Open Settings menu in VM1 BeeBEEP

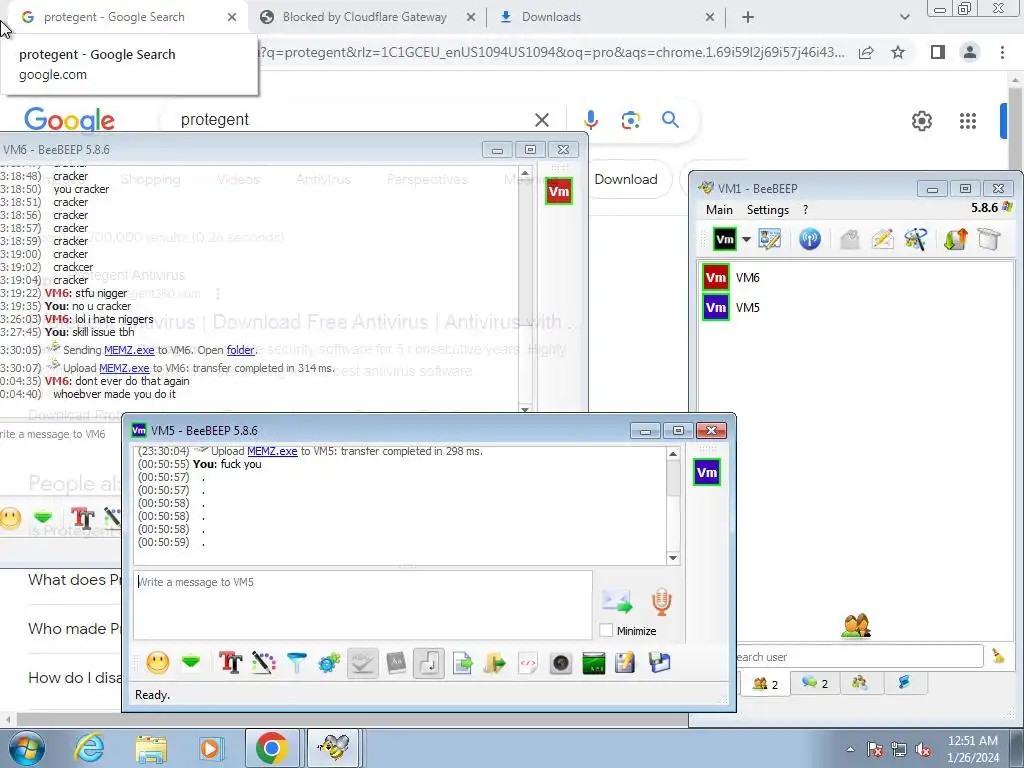click(767, 210)
